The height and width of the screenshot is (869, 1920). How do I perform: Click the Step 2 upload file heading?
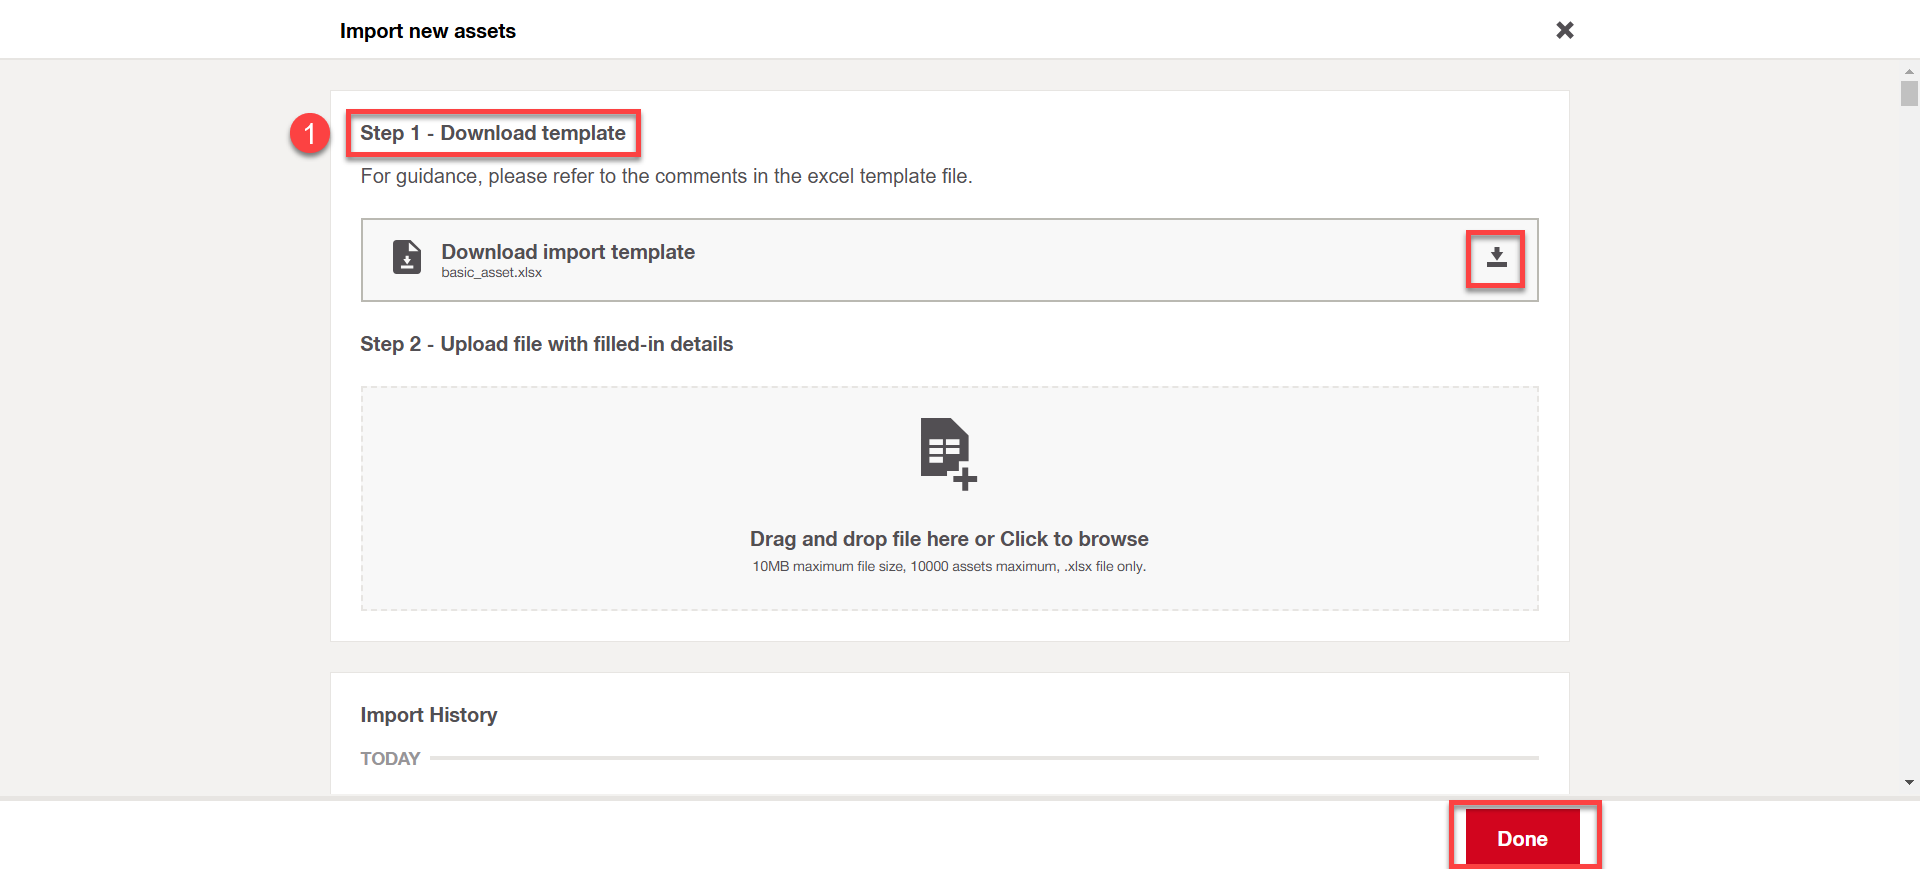point(546,344)
